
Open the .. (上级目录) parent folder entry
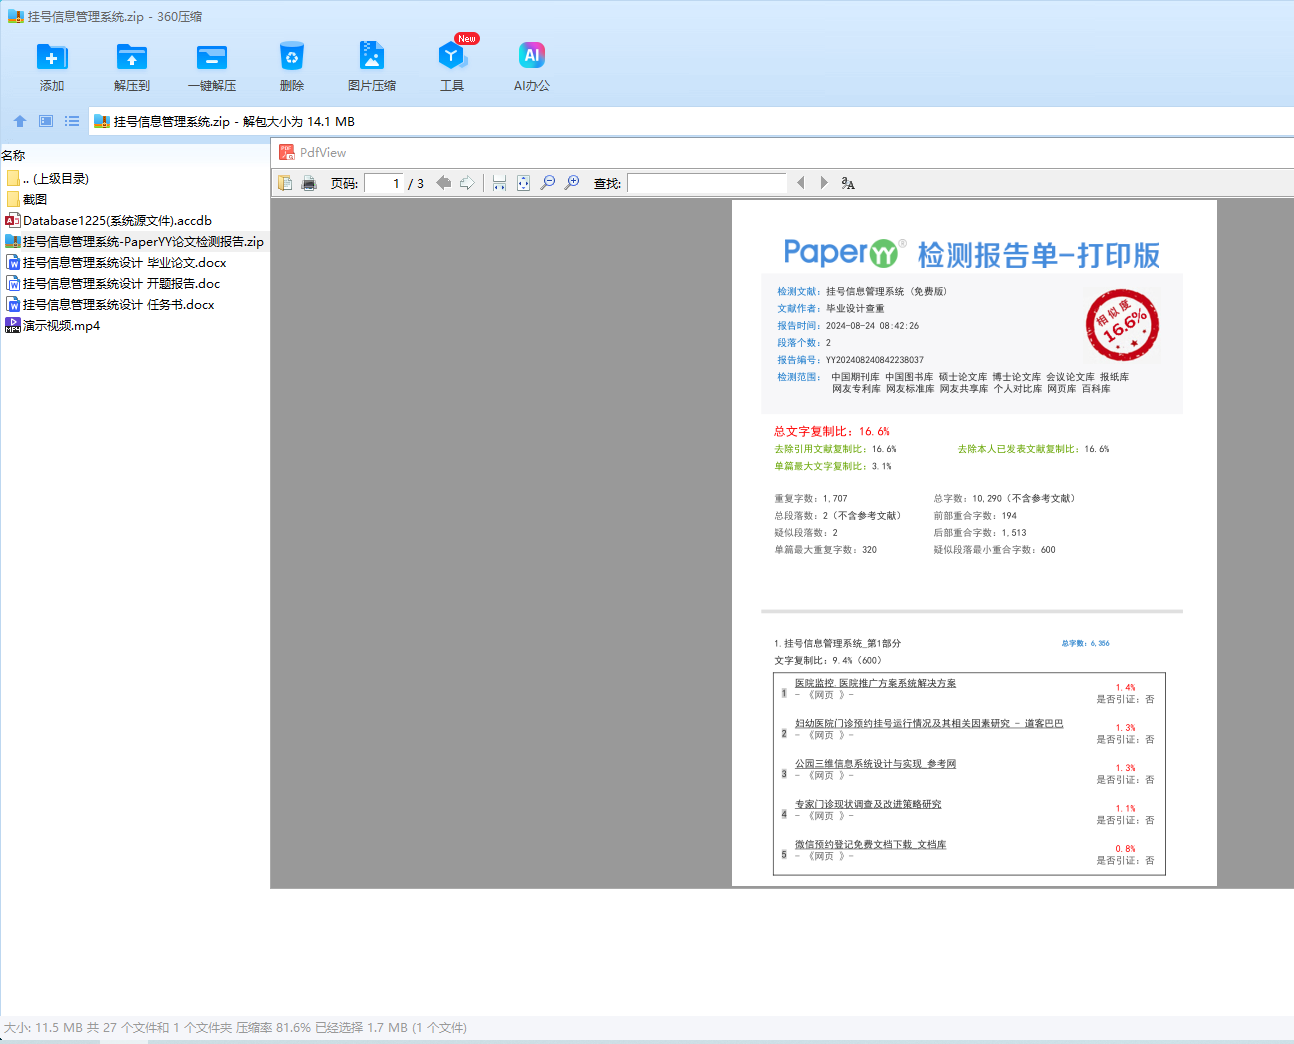(x=47, y=178)
